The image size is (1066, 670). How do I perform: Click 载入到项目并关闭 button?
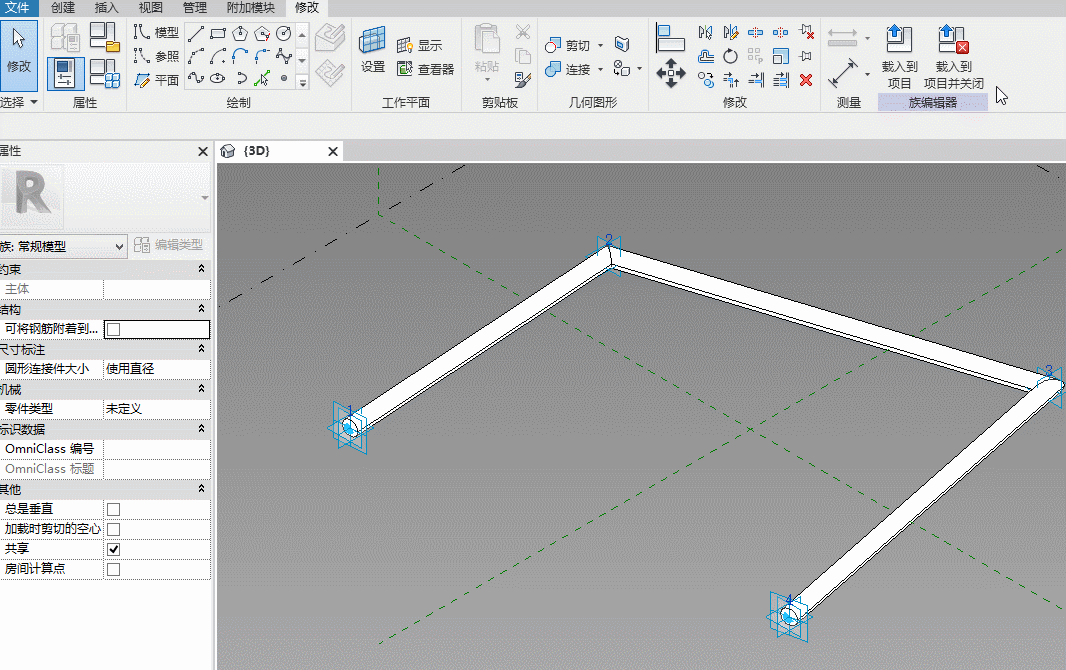954,57
